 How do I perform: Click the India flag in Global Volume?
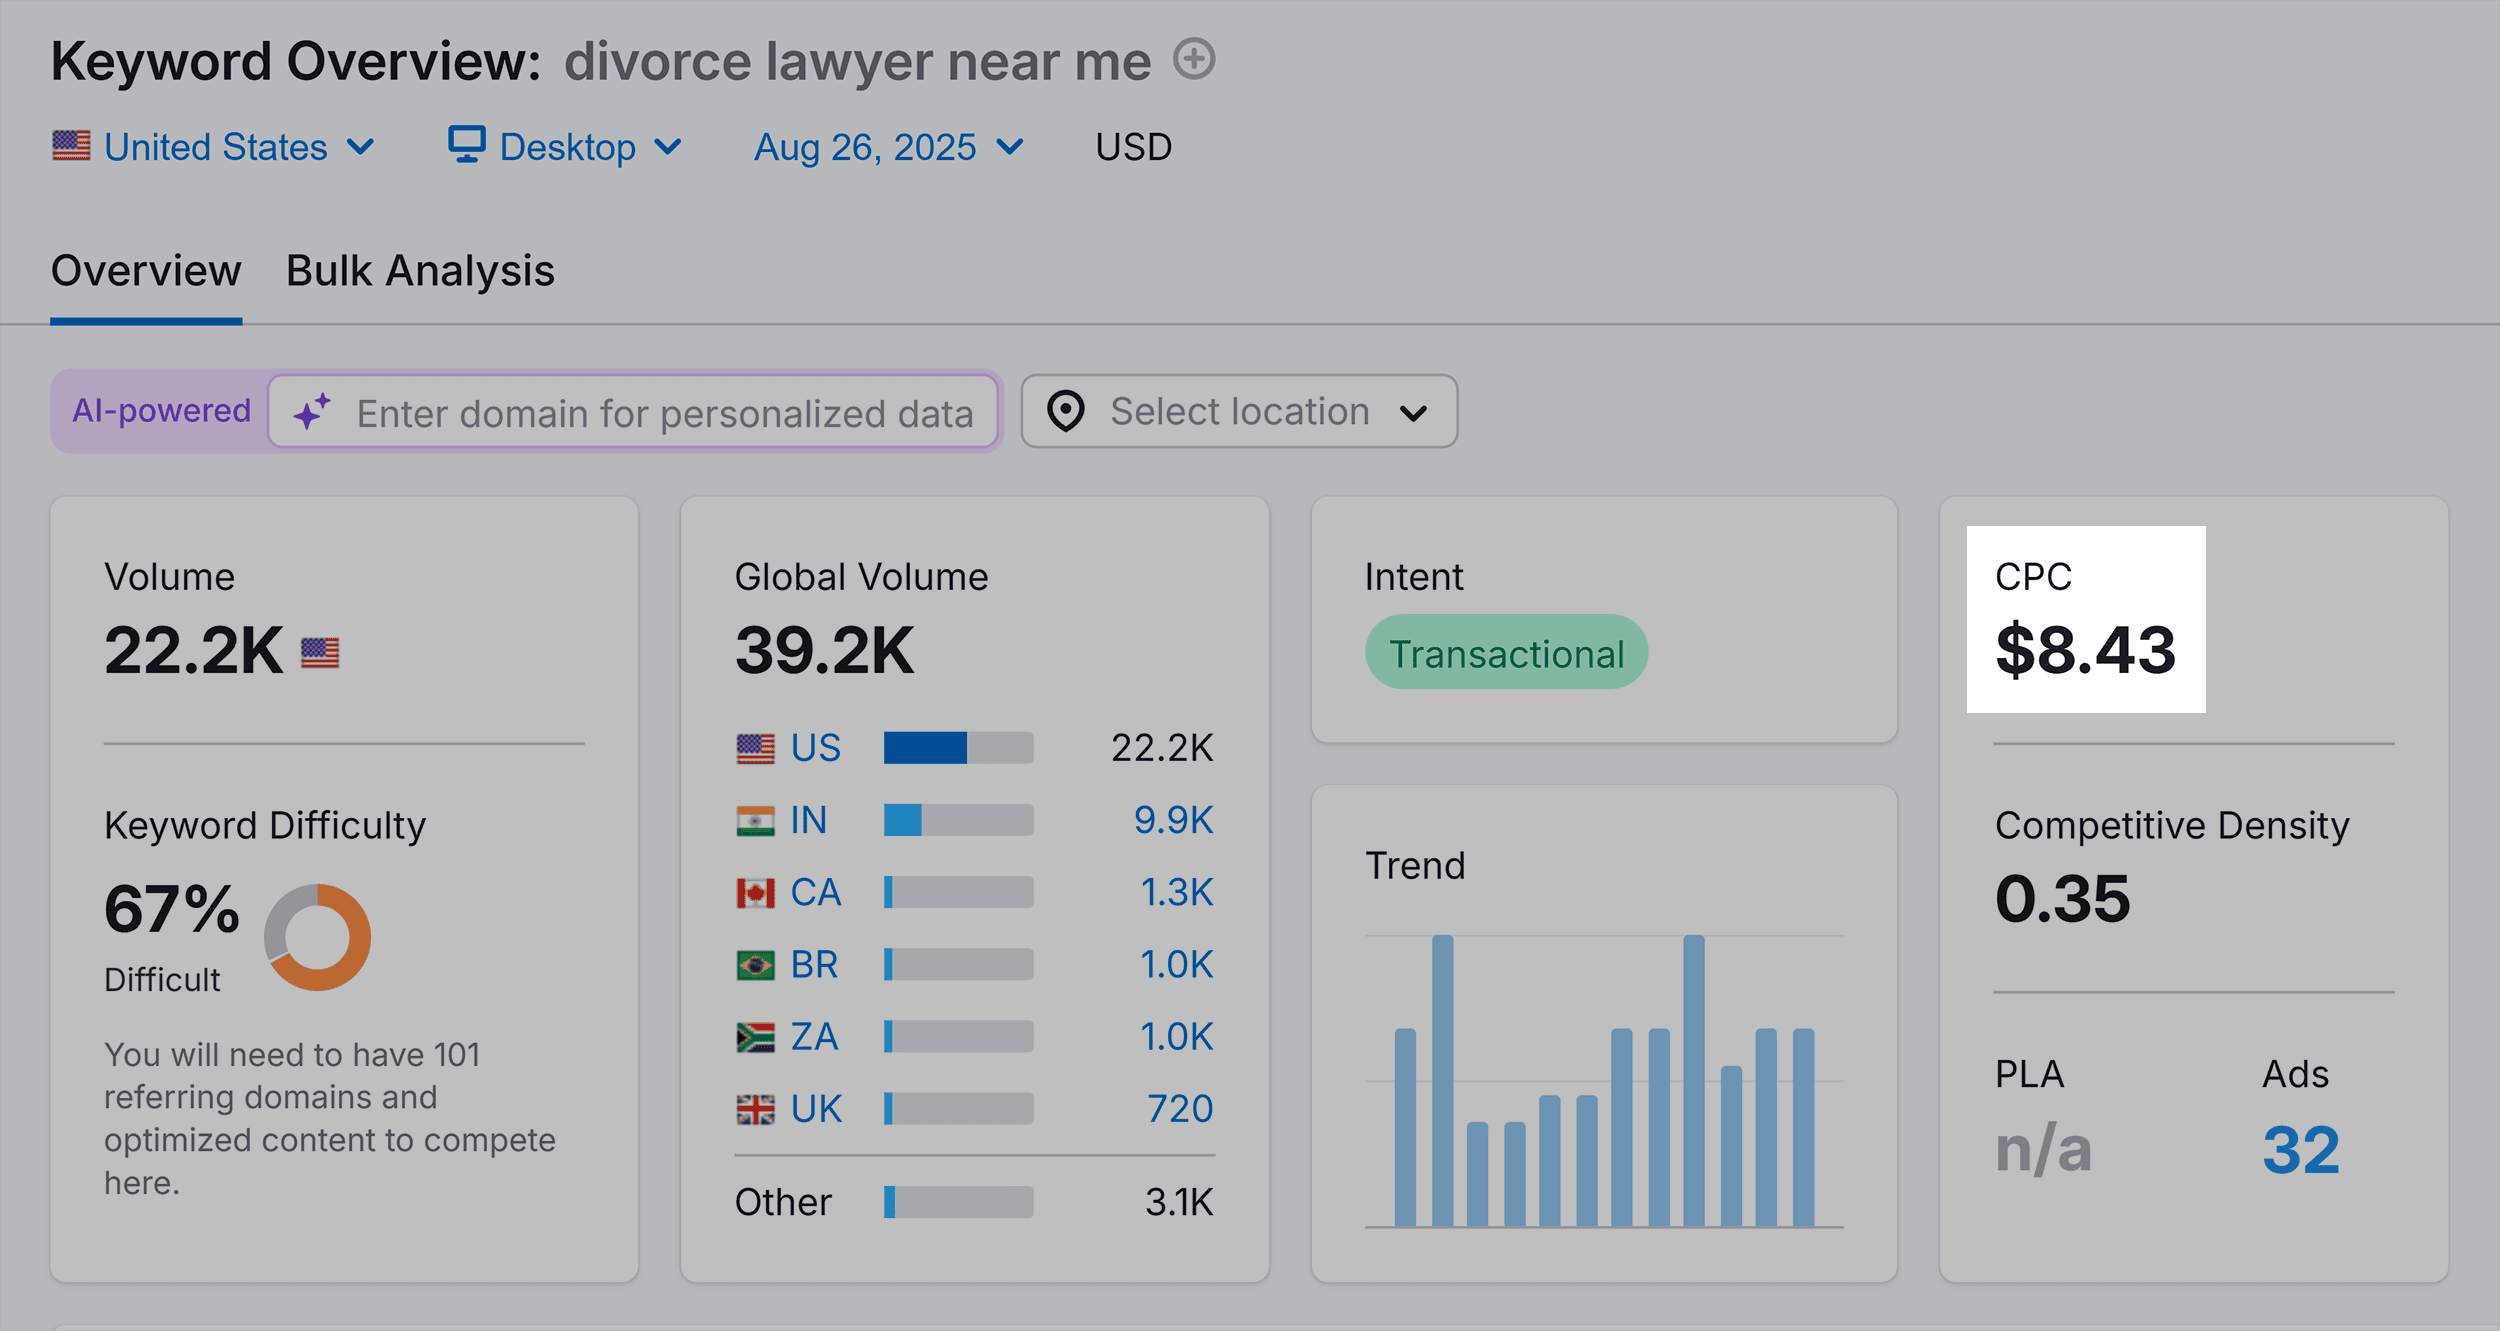click(x=755, y=821)
